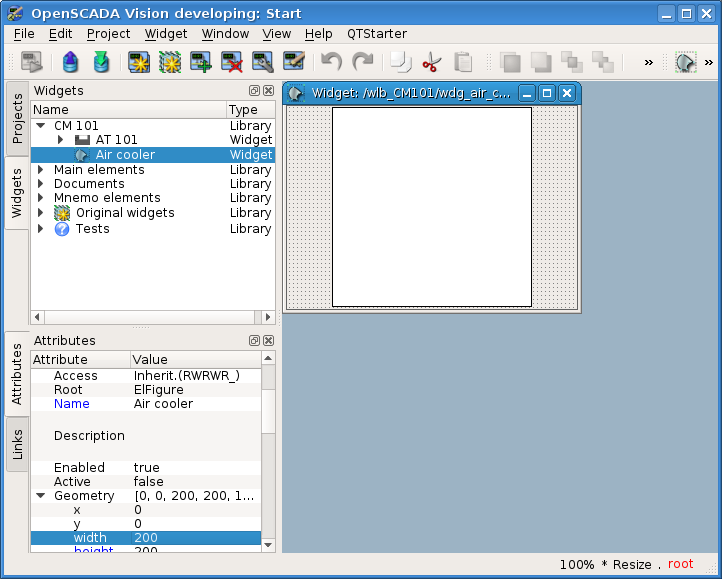Click the undo arrow icon
The width and height of the screenshot is (722, 579).
coord(332,62)
